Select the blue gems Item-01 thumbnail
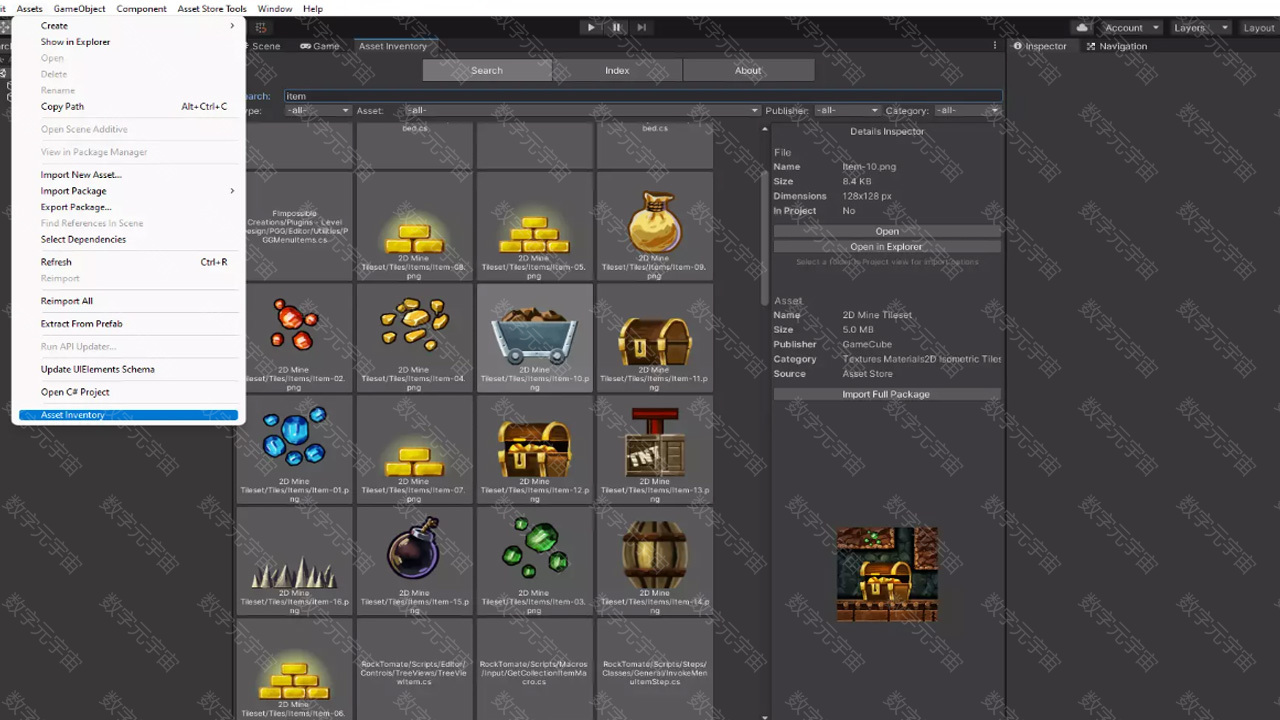The width and height of the screenshot is (1280, 720). click(294, 448)
